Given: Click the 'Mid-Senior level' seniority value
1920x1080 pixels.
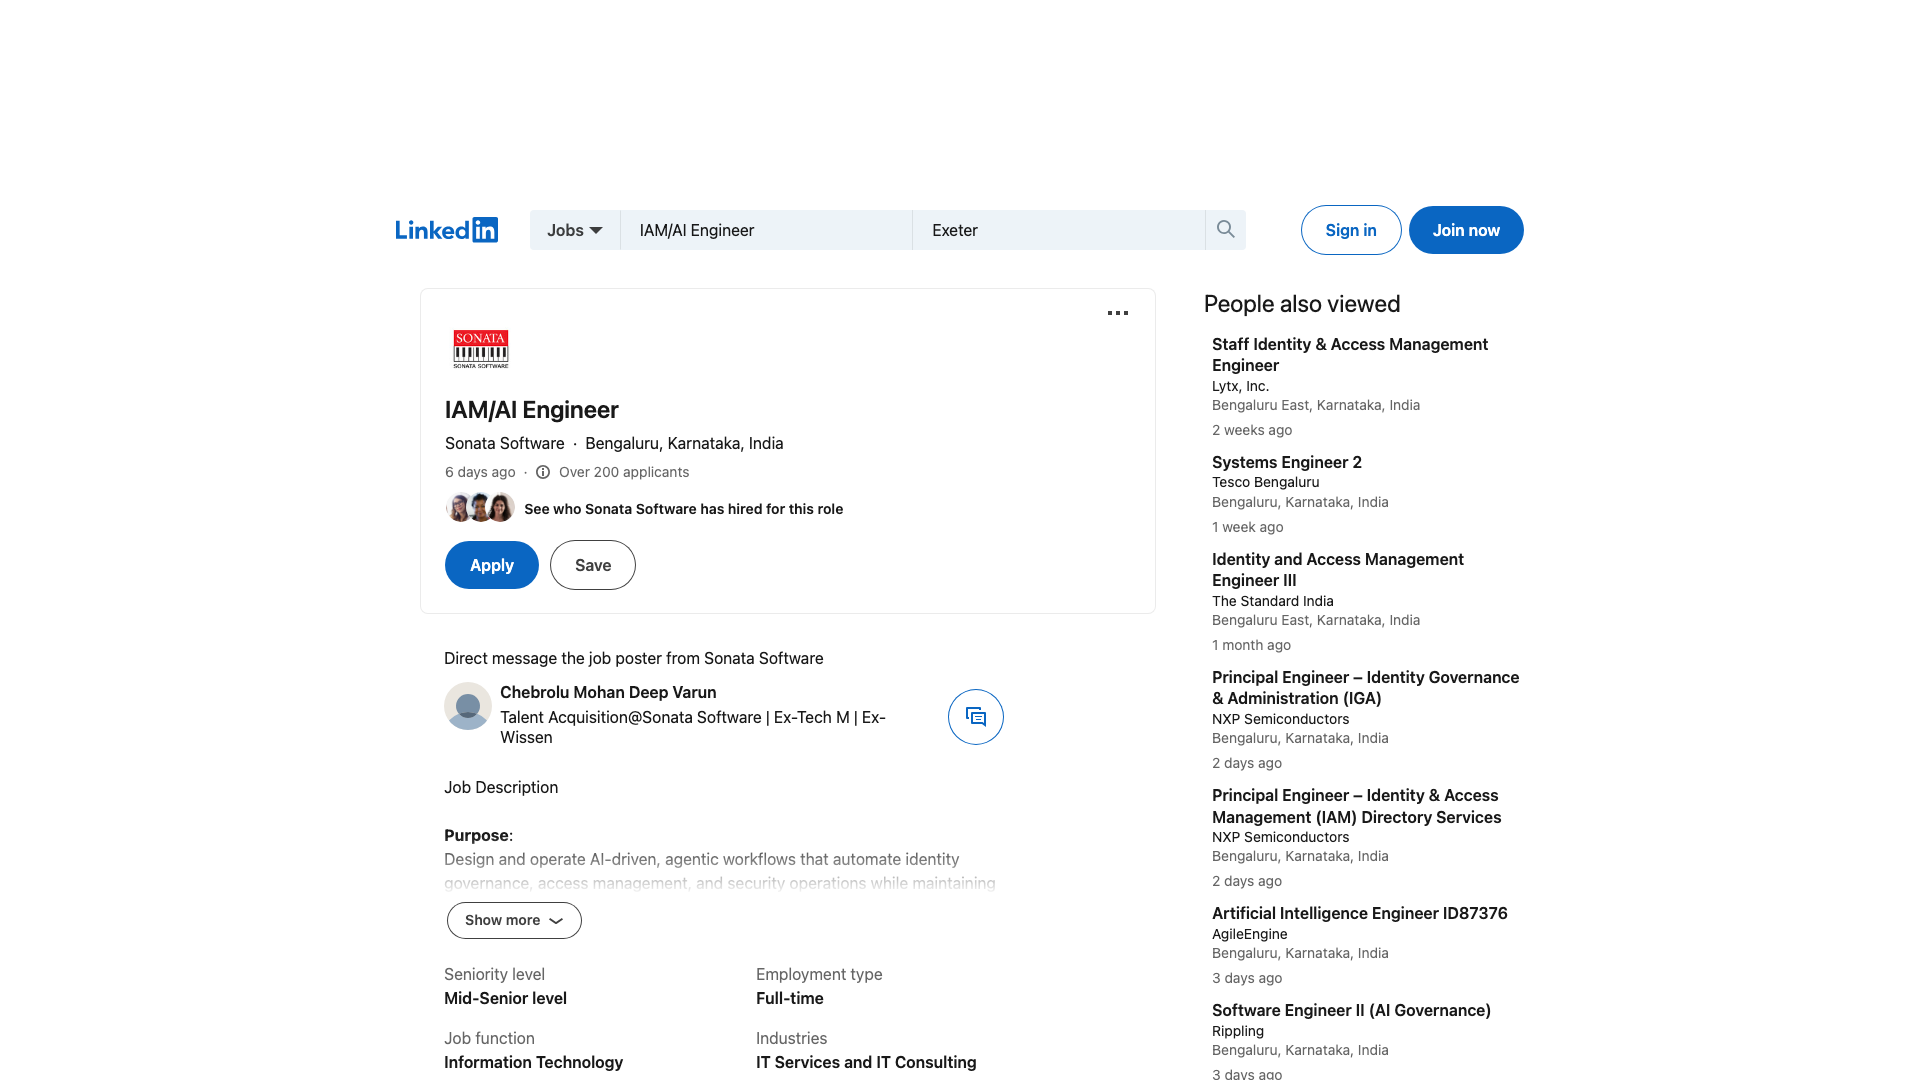Looking at the screenshot, I should pos(506,998).
